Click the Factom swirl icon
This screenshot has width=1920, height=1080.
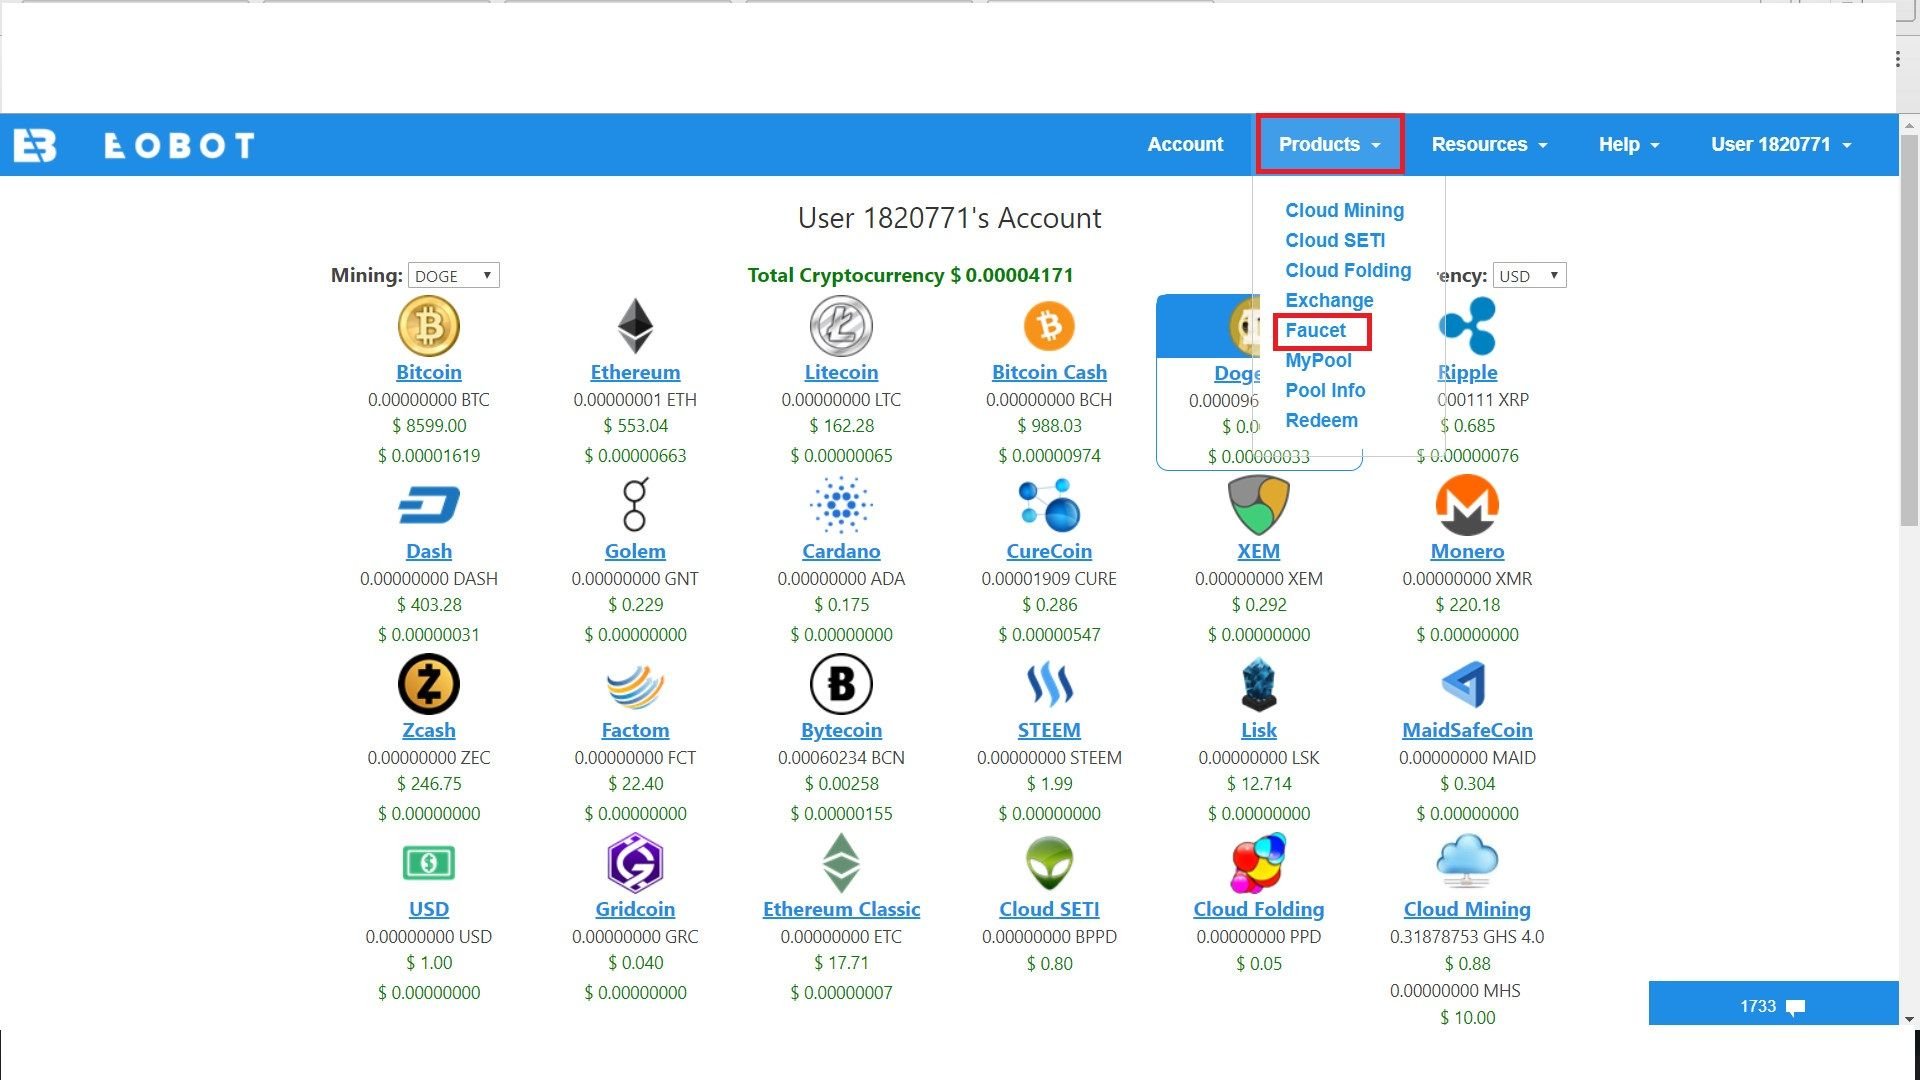635,686
